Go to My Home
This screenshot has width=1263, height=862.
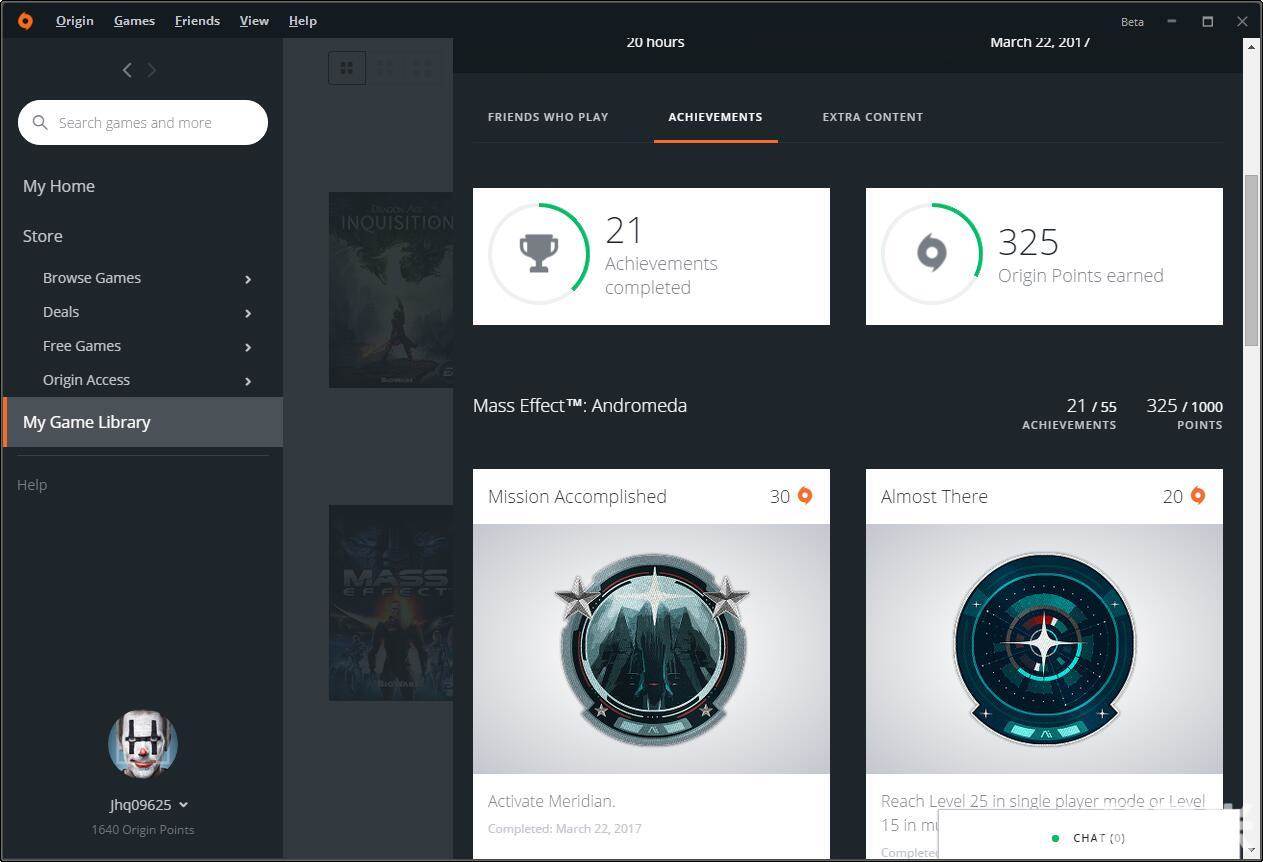tap(59, 186)
